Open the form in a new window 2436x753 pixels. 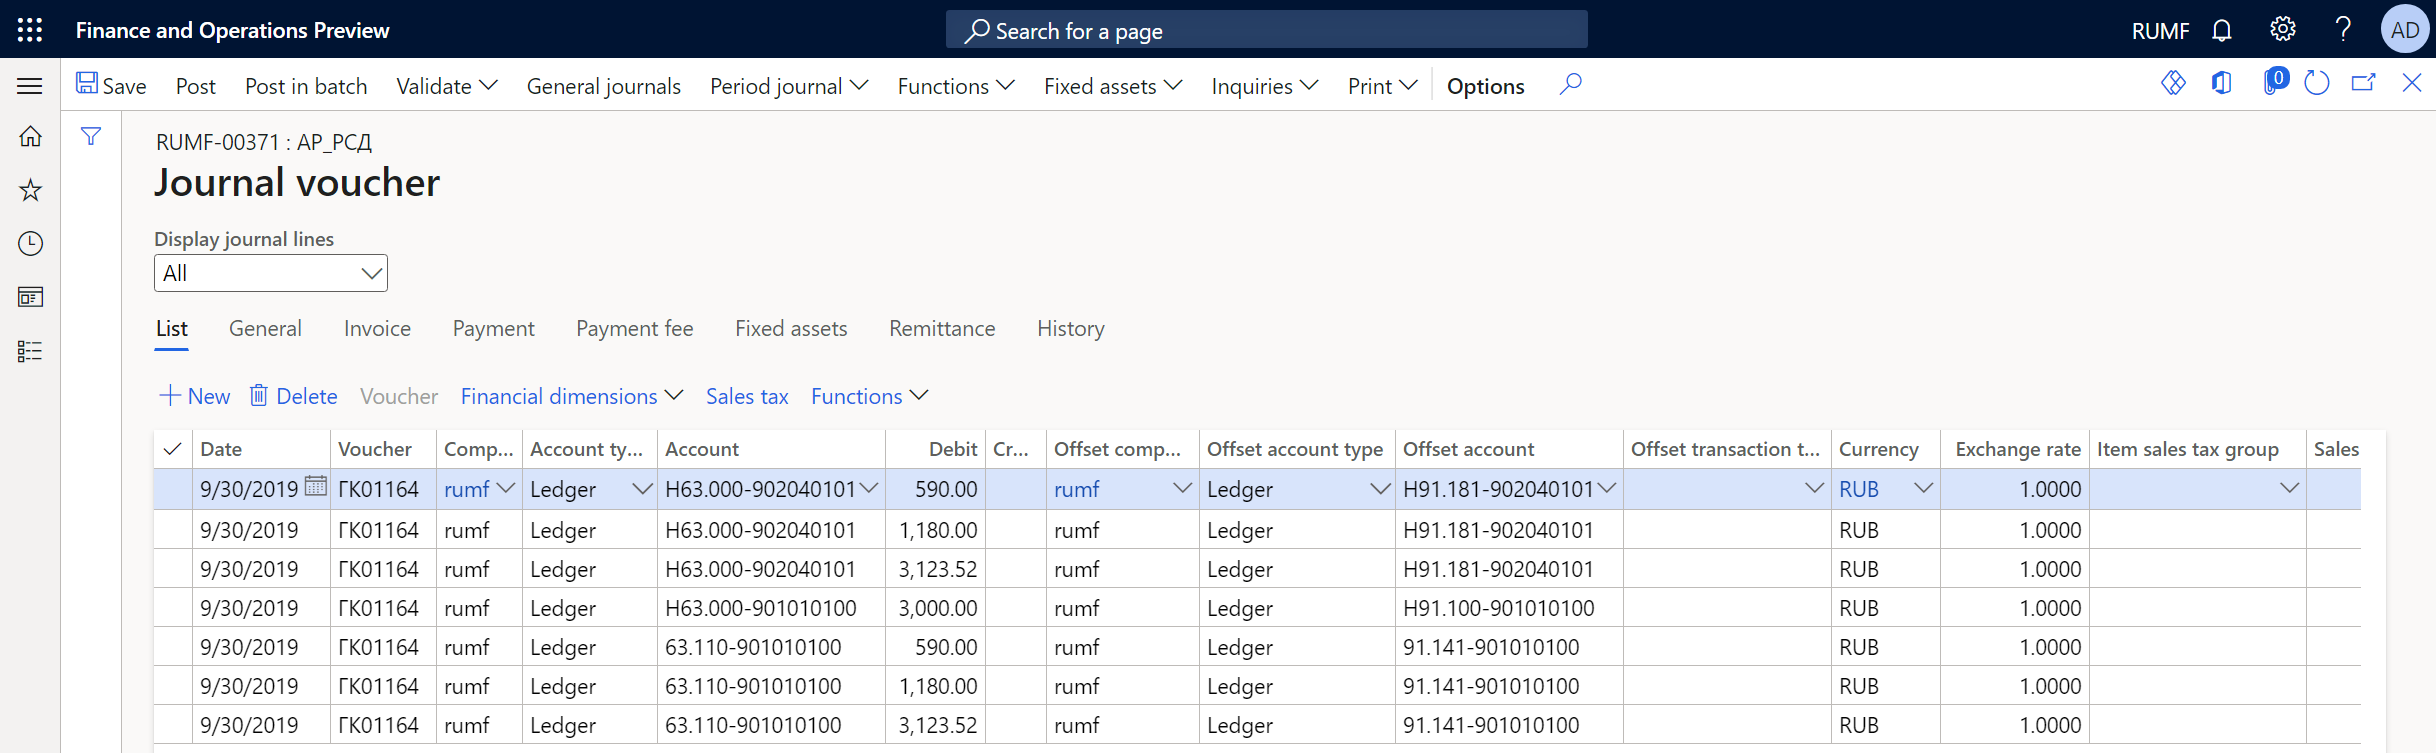point(2363,83)
